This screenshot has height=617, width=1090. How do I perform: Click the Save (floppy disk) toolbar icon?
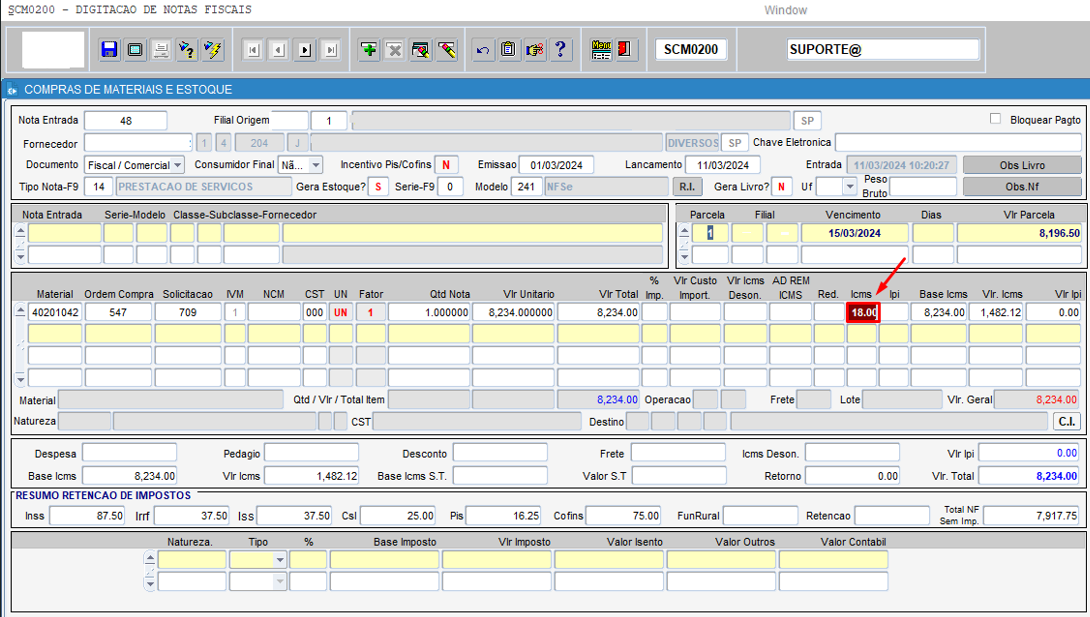pyautogui.click(x=109, y=49)
